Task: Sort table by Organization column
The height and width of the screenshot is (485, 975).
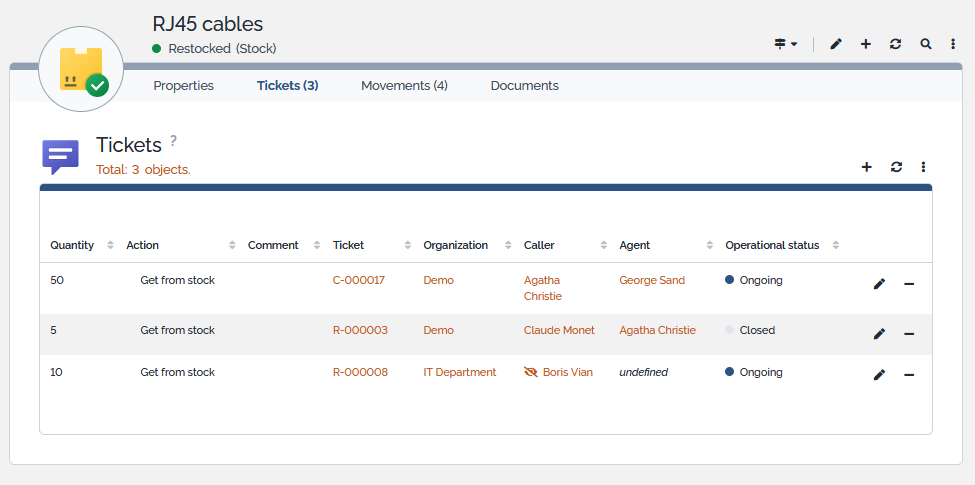Action: coord(455,245)
